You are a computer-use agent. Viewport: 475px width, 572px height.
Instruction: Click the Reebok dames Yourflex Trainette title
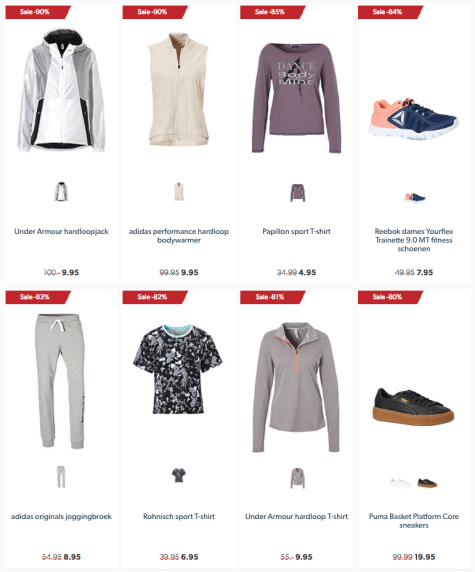414,240
